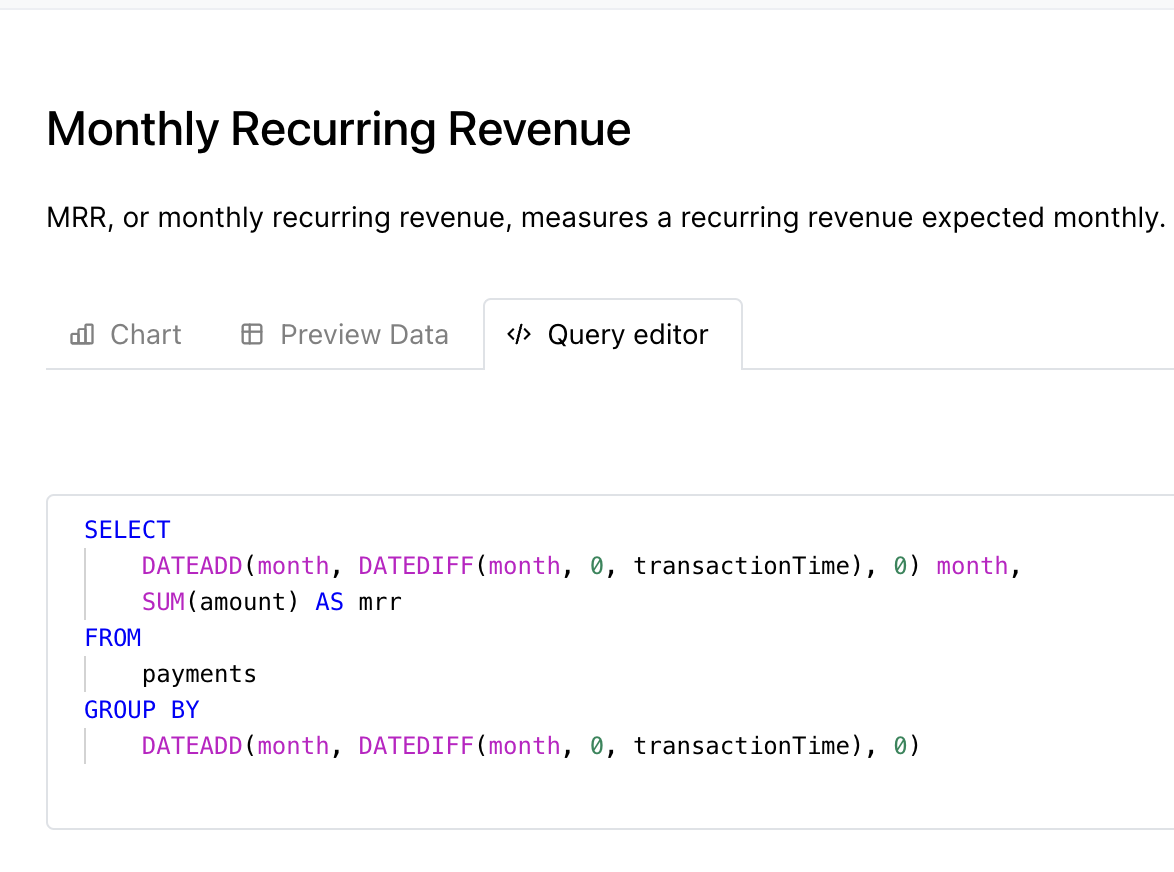The height and width of the screenshot is (872, 1174).
Task: Place cursor on the SELECT keyword
Action: (127, 530)
